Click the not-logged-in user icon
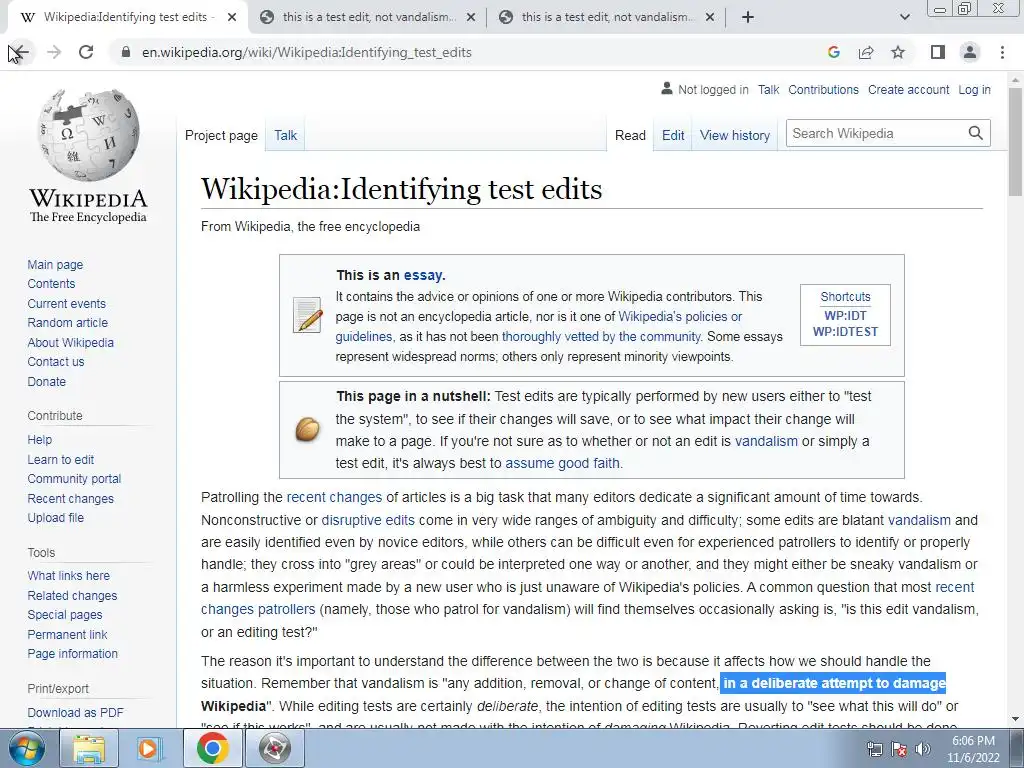This screenshot has height=768, width=1024. (666, 88)
